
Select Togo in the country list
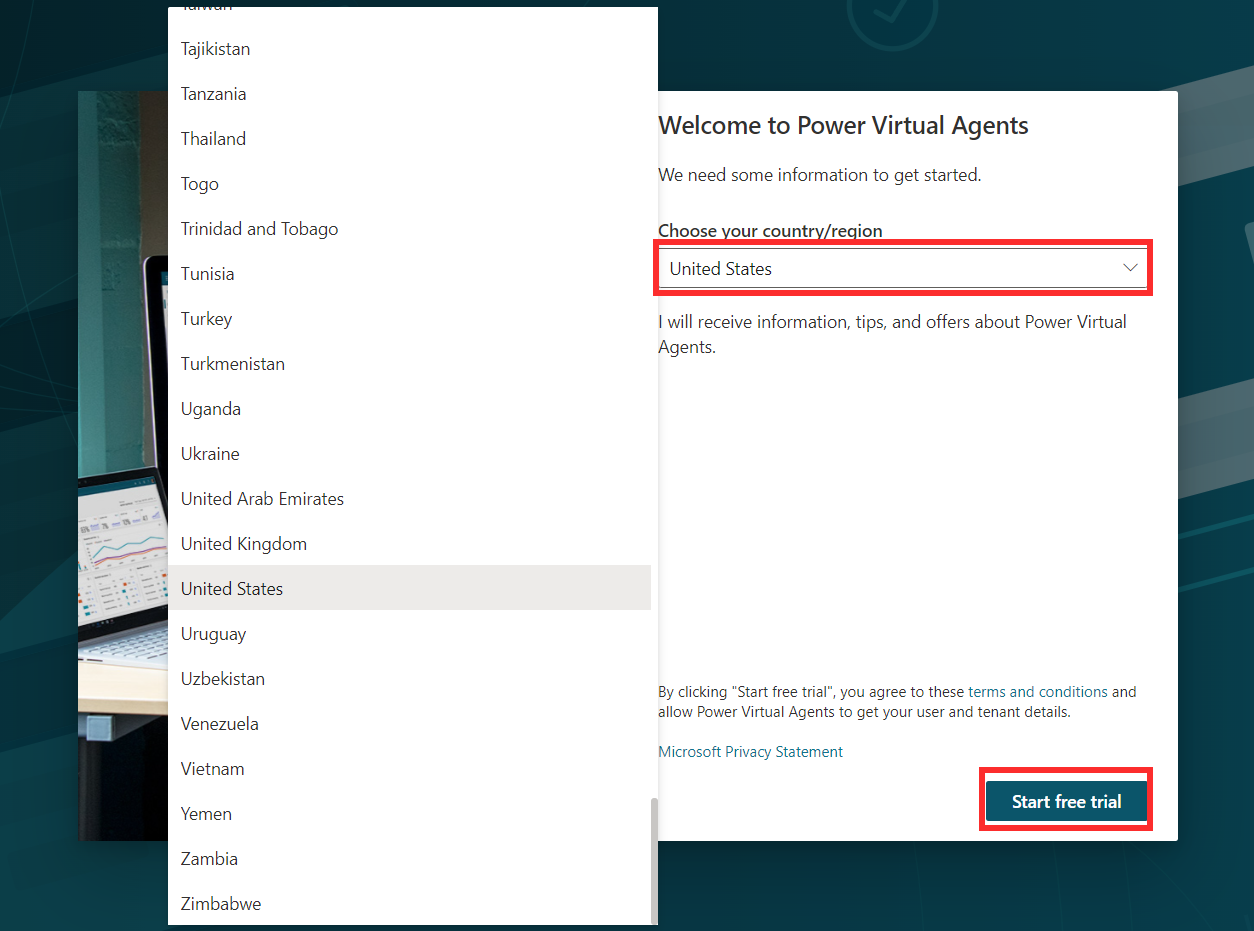[409, 184]
